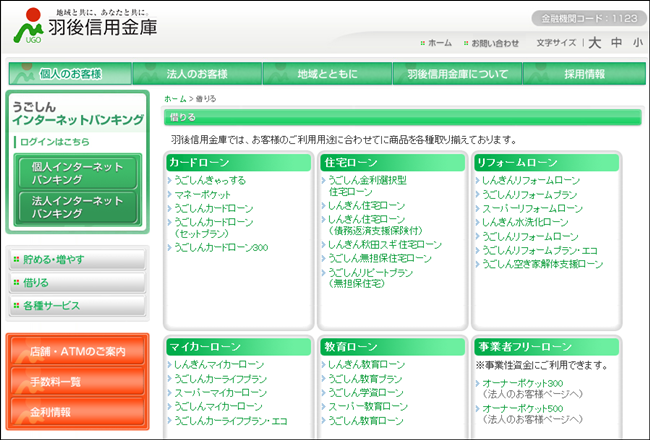Click the 住宅ローン section header
This screenshot has height=440, width=650.
393,163
